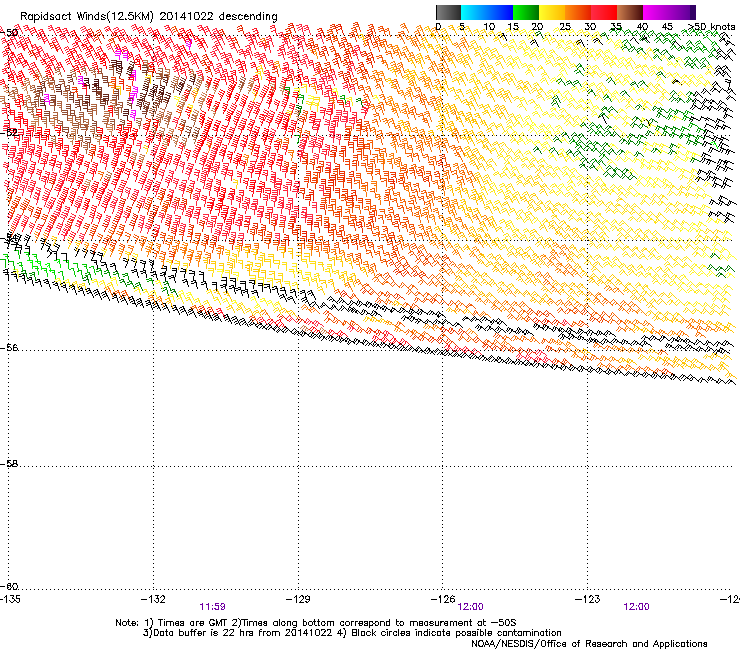Click the '-129' longitude axis label
The height and width of the screenshot is (650, 740).
(x=298, y=599)
